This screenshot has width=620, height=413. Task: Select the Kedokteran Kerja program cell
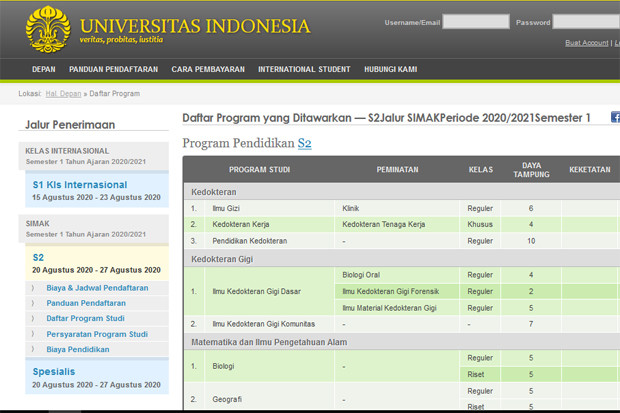(x=269, y=224)
